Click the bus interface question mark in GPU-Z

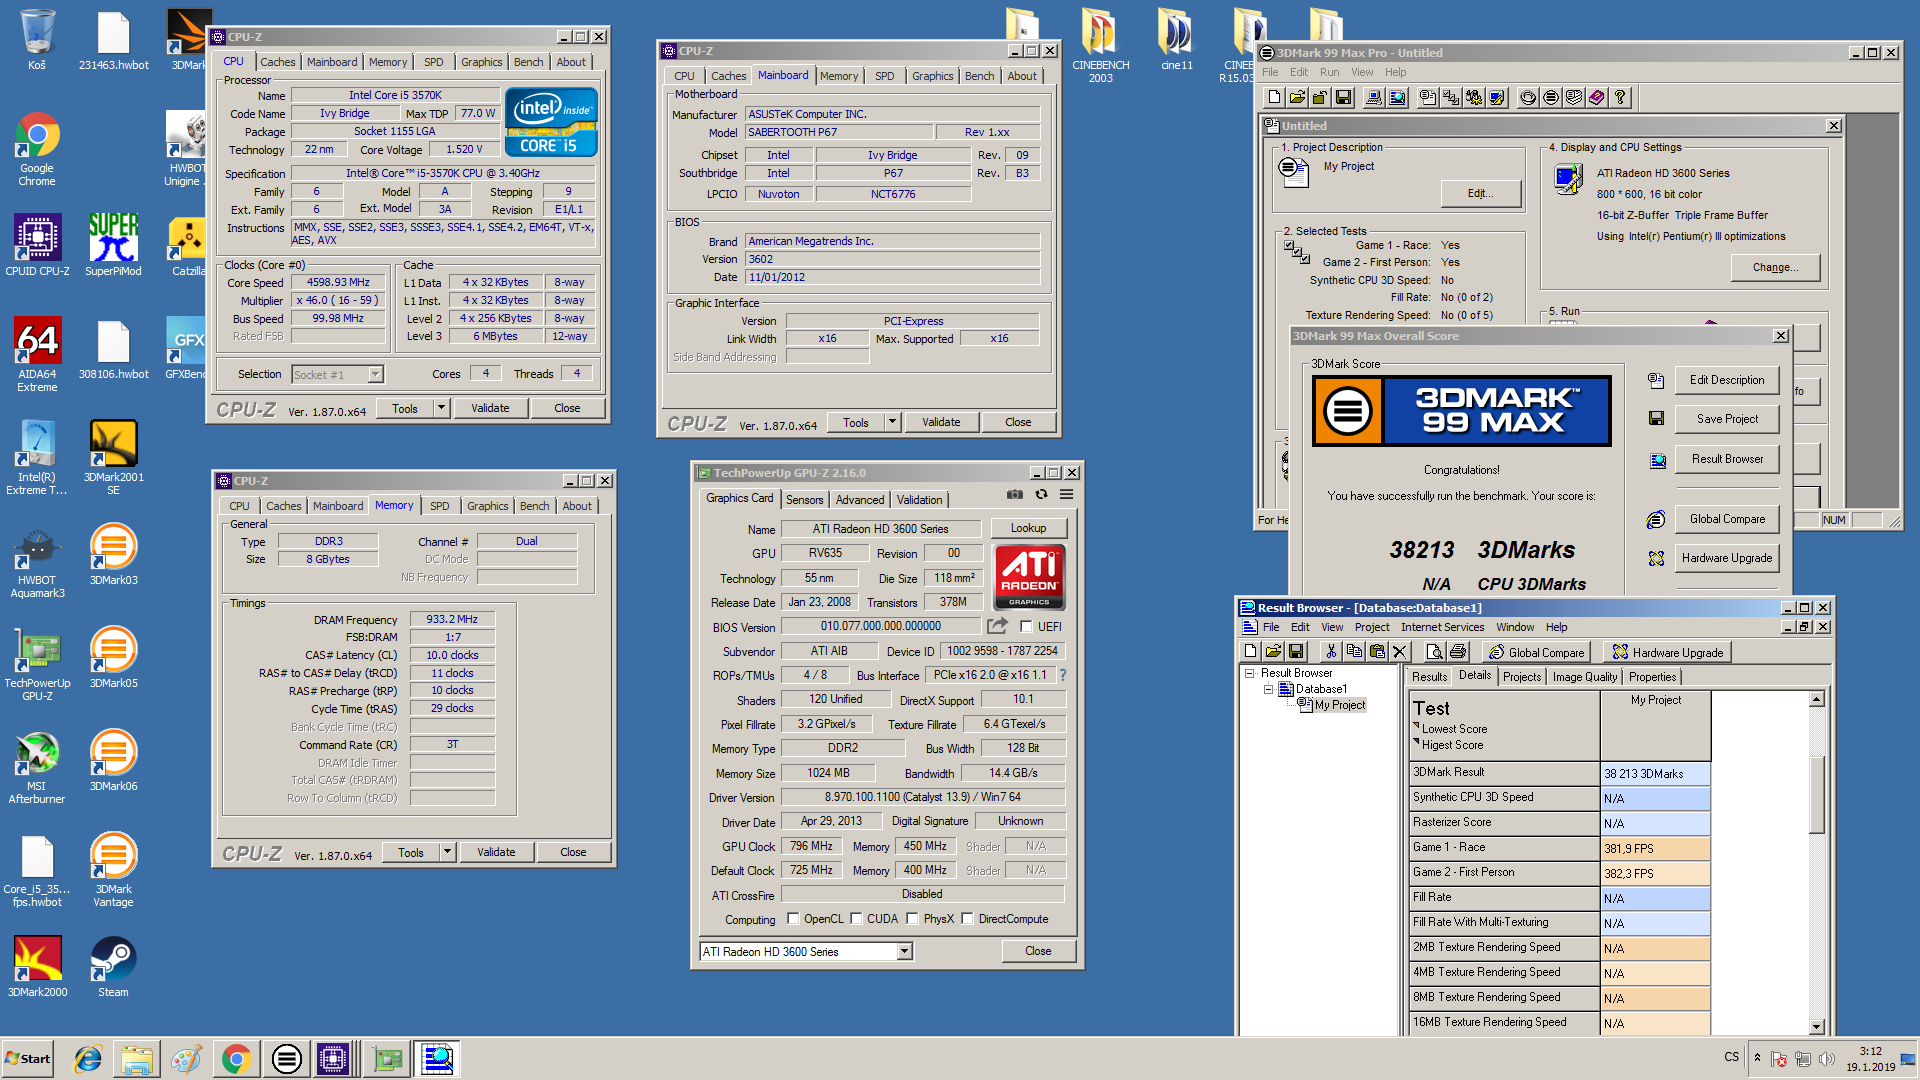click(1063, 675)
